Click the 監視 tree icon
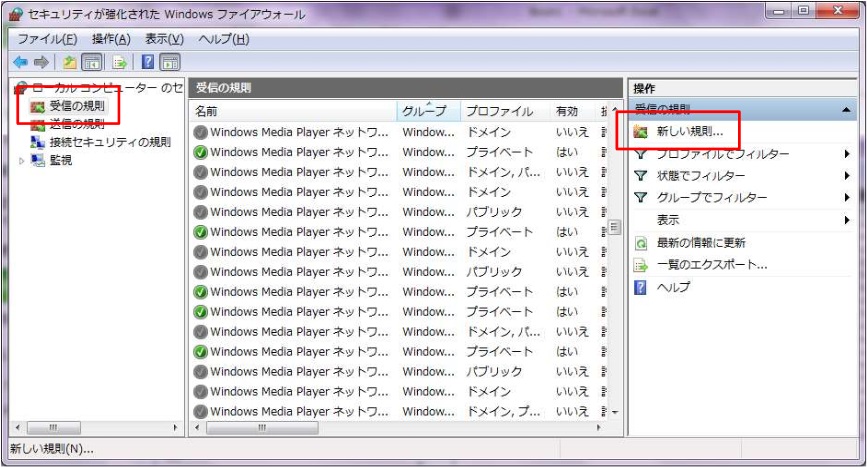Viewport: 867px width, 467px height. point(38,160)
